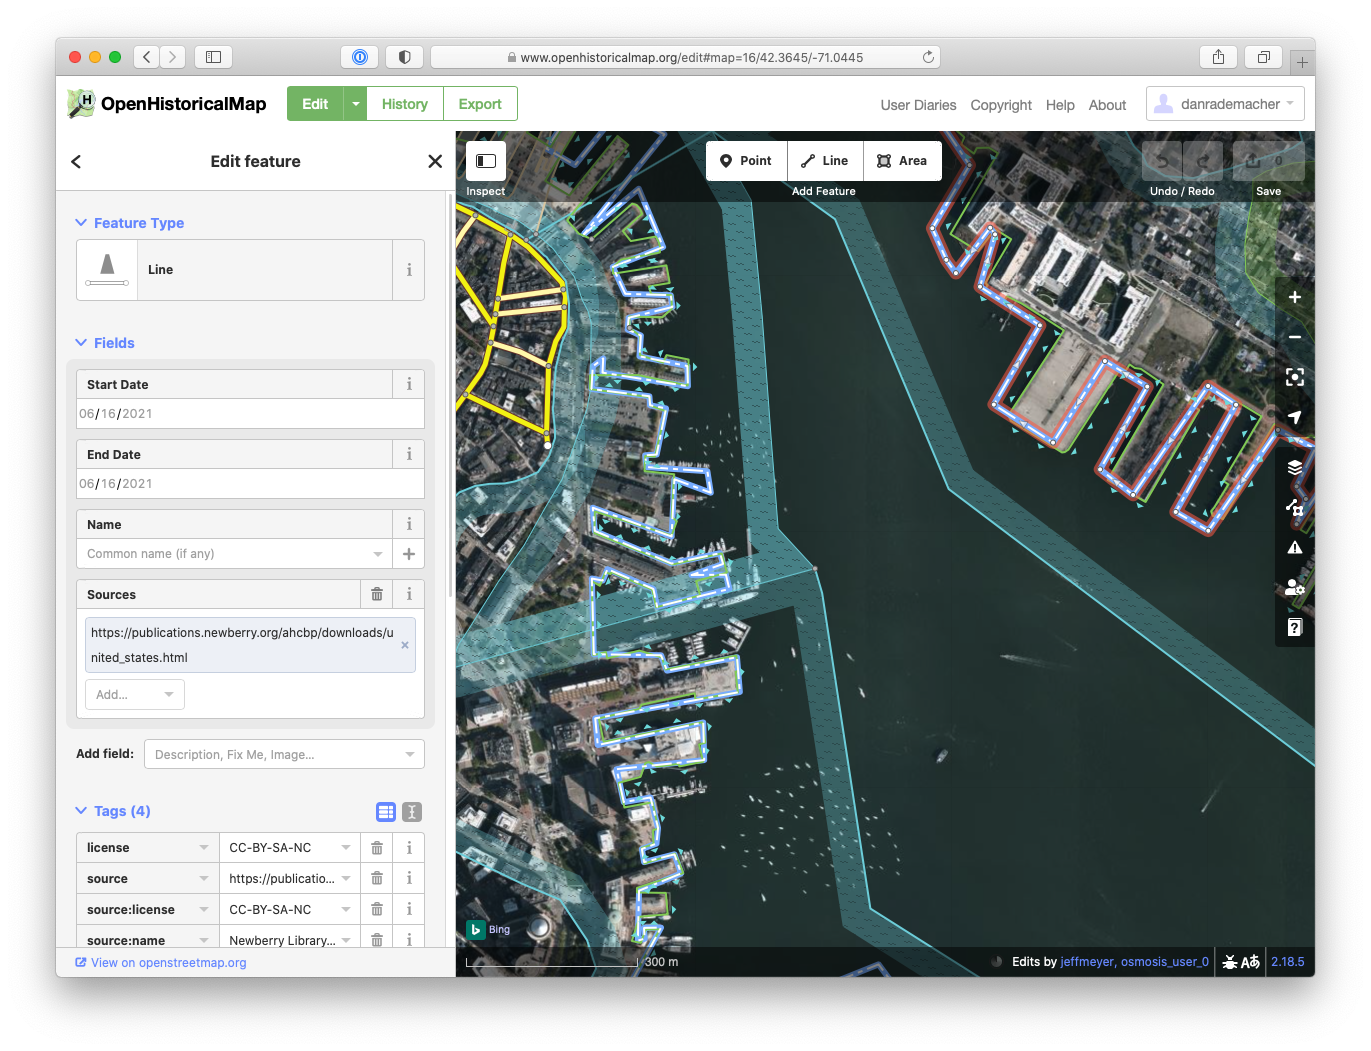
Task: Open the Inspect mode tool
Action: tap(485, 160)
